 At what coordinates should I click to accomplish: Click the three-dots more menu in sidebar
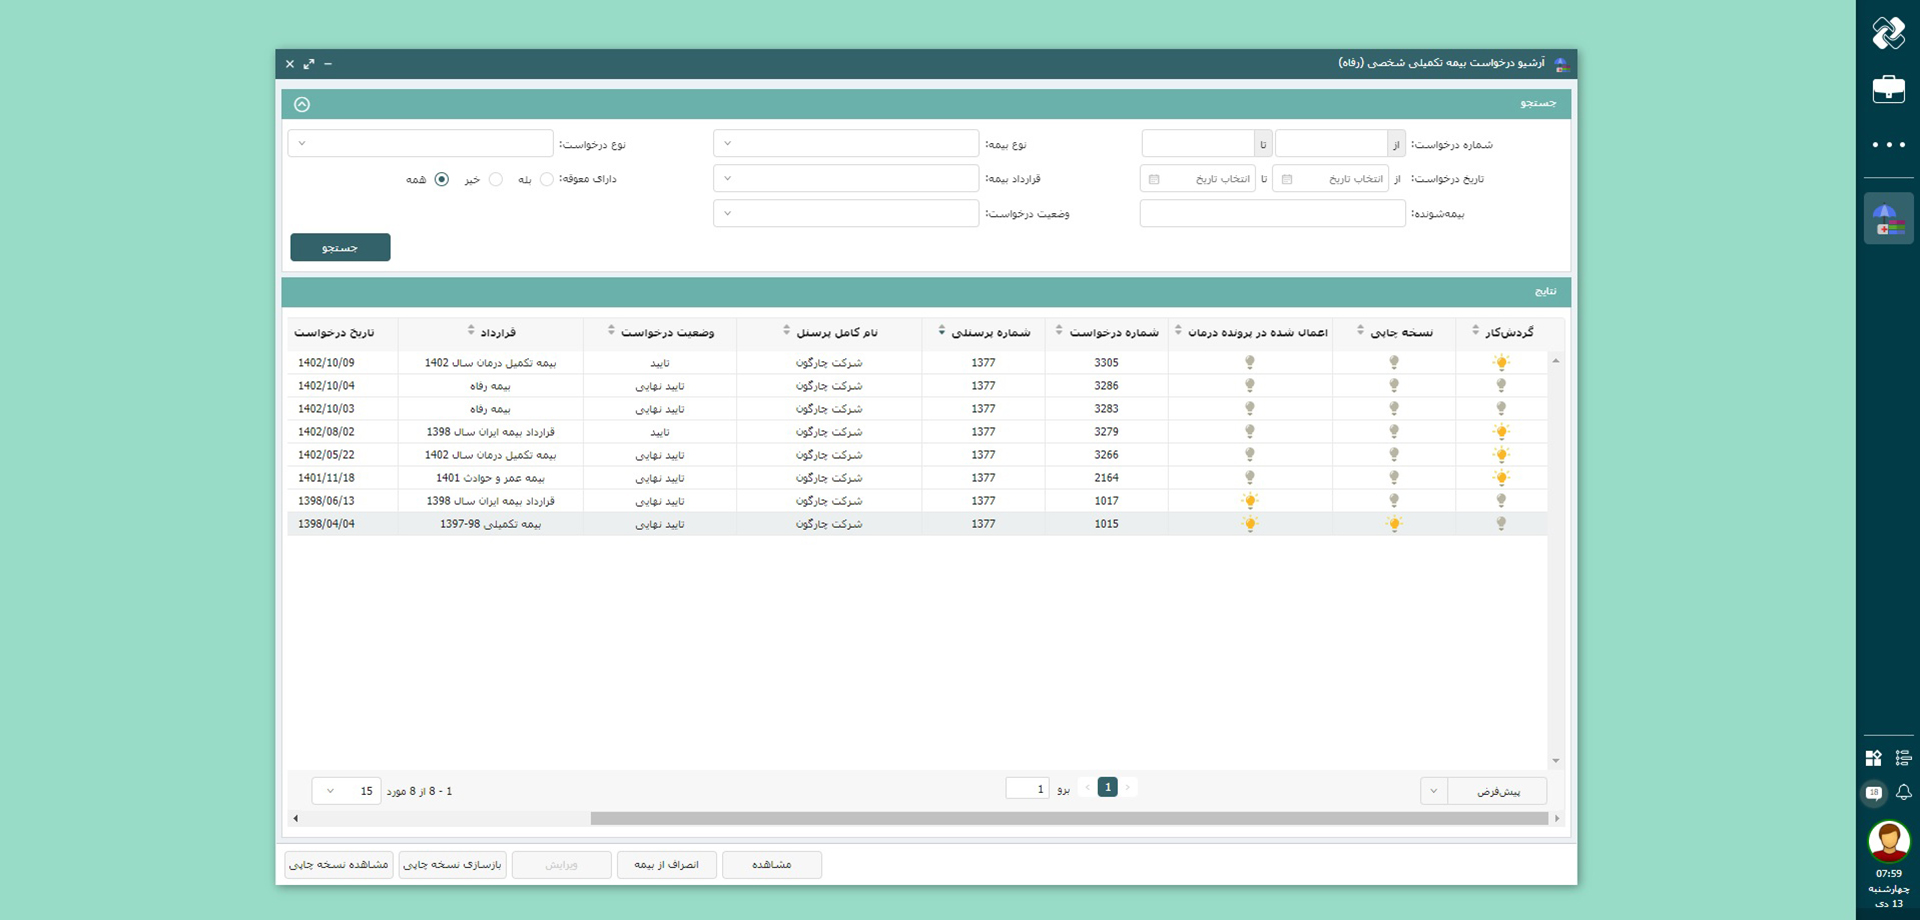click(1888, 145)
